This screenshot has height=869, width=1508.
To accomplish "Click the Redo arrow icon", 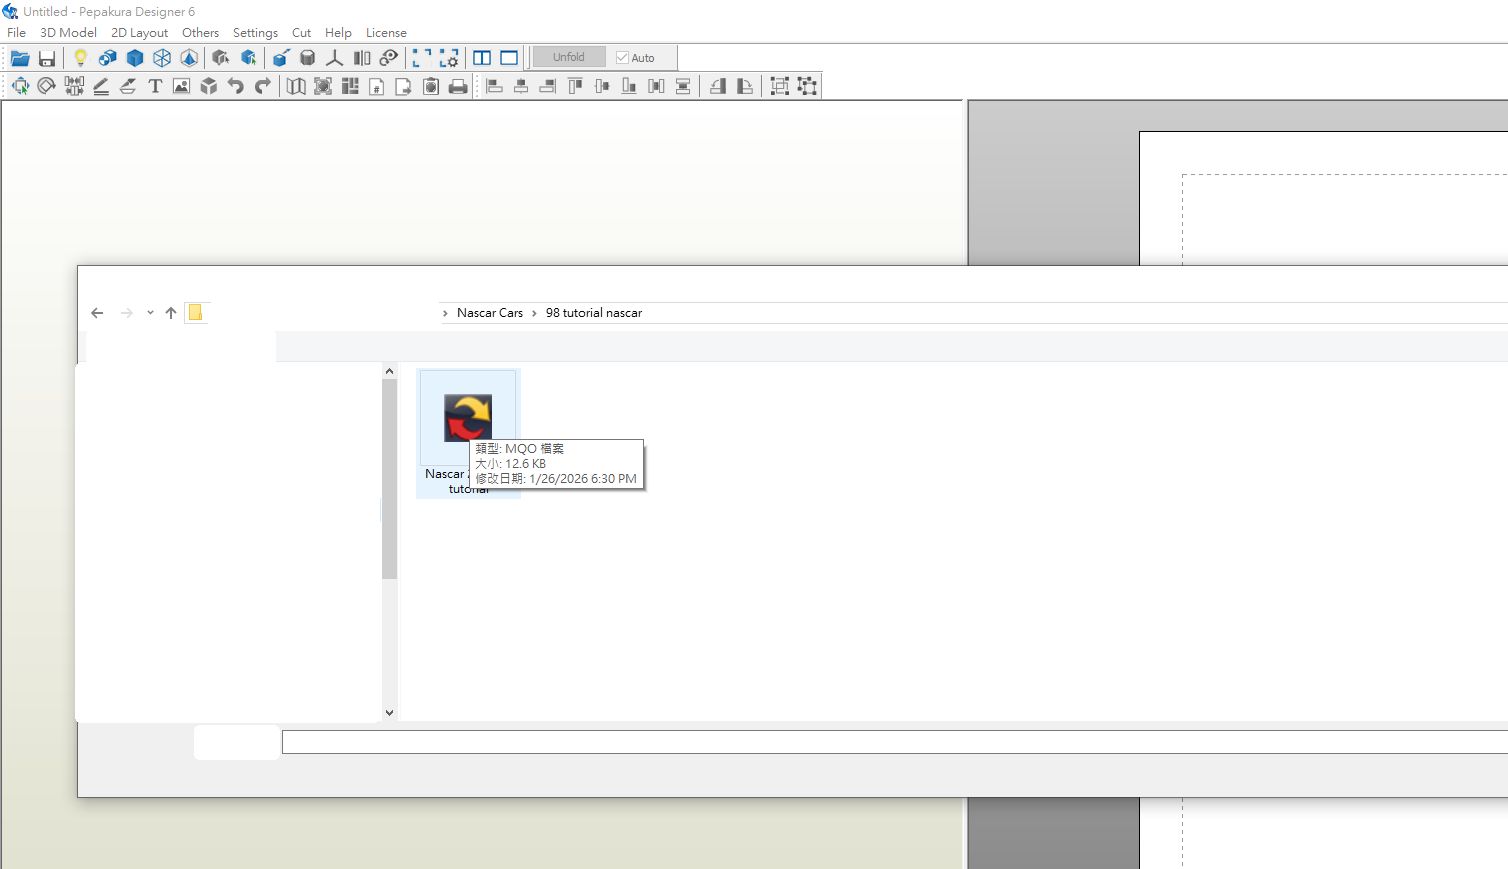I will click(x=262, y=86).
